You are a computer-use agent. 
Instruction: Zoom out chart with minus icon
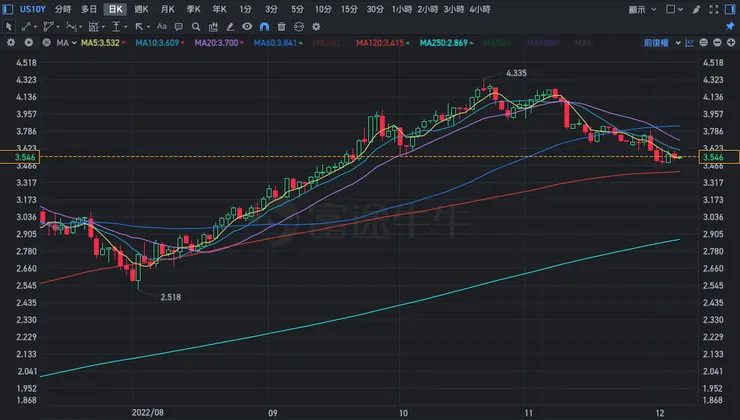pyautogui.click(x=717, y=43)
